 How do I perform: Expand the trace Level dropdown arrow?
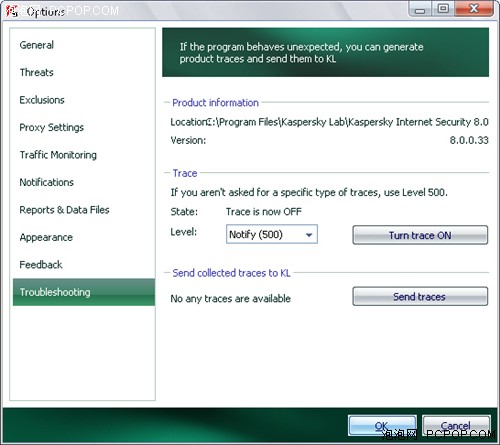(x=309, y=235)
